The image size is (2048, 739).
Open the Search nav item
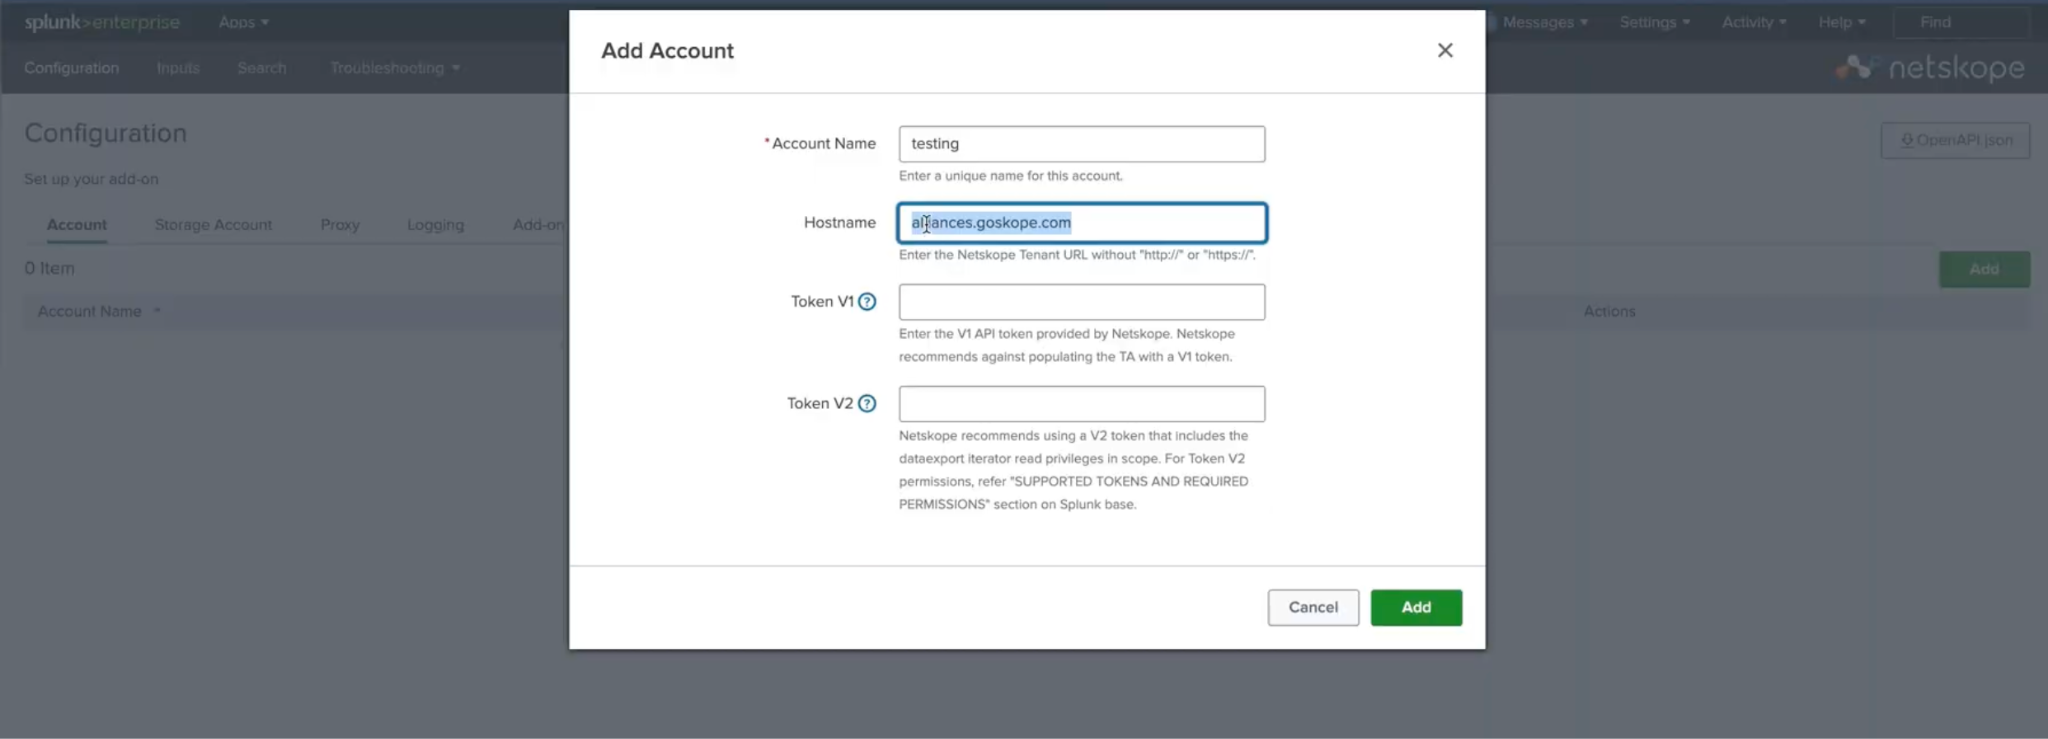point(262,68)
